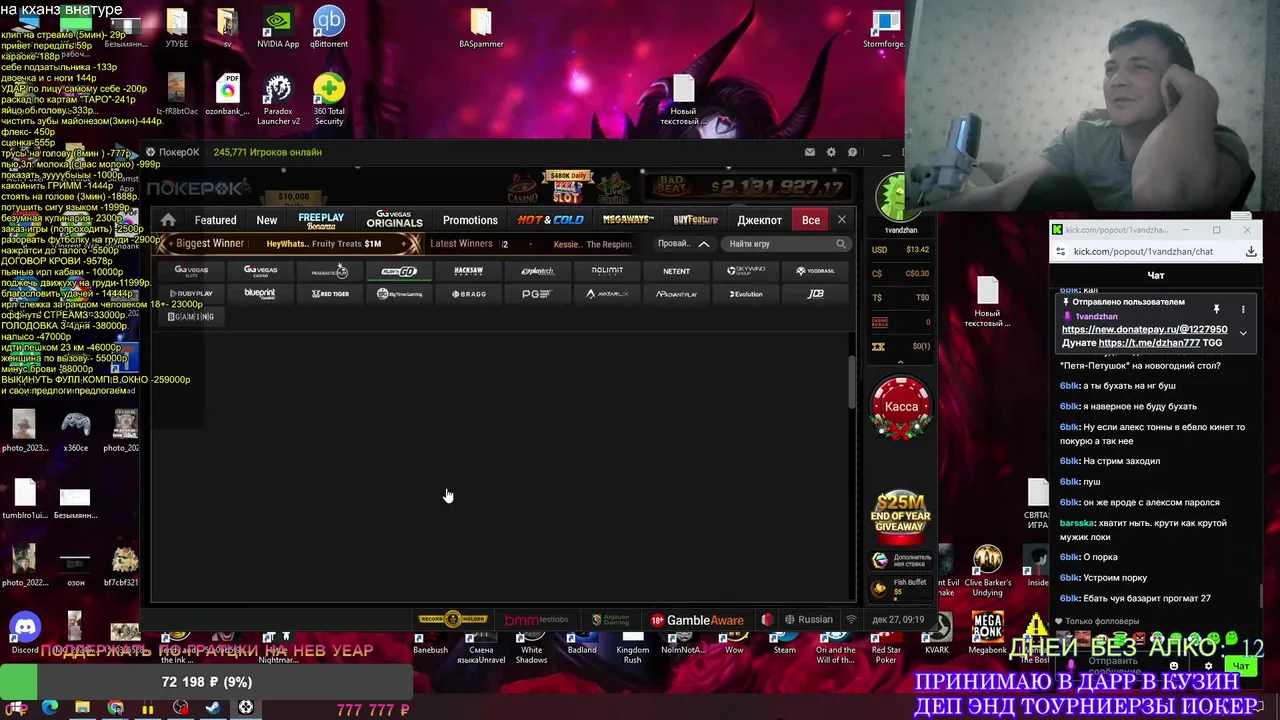Filter by BGaming provider
The height and width of the screenshot is (720, 1280).
(x=191, y=317)
